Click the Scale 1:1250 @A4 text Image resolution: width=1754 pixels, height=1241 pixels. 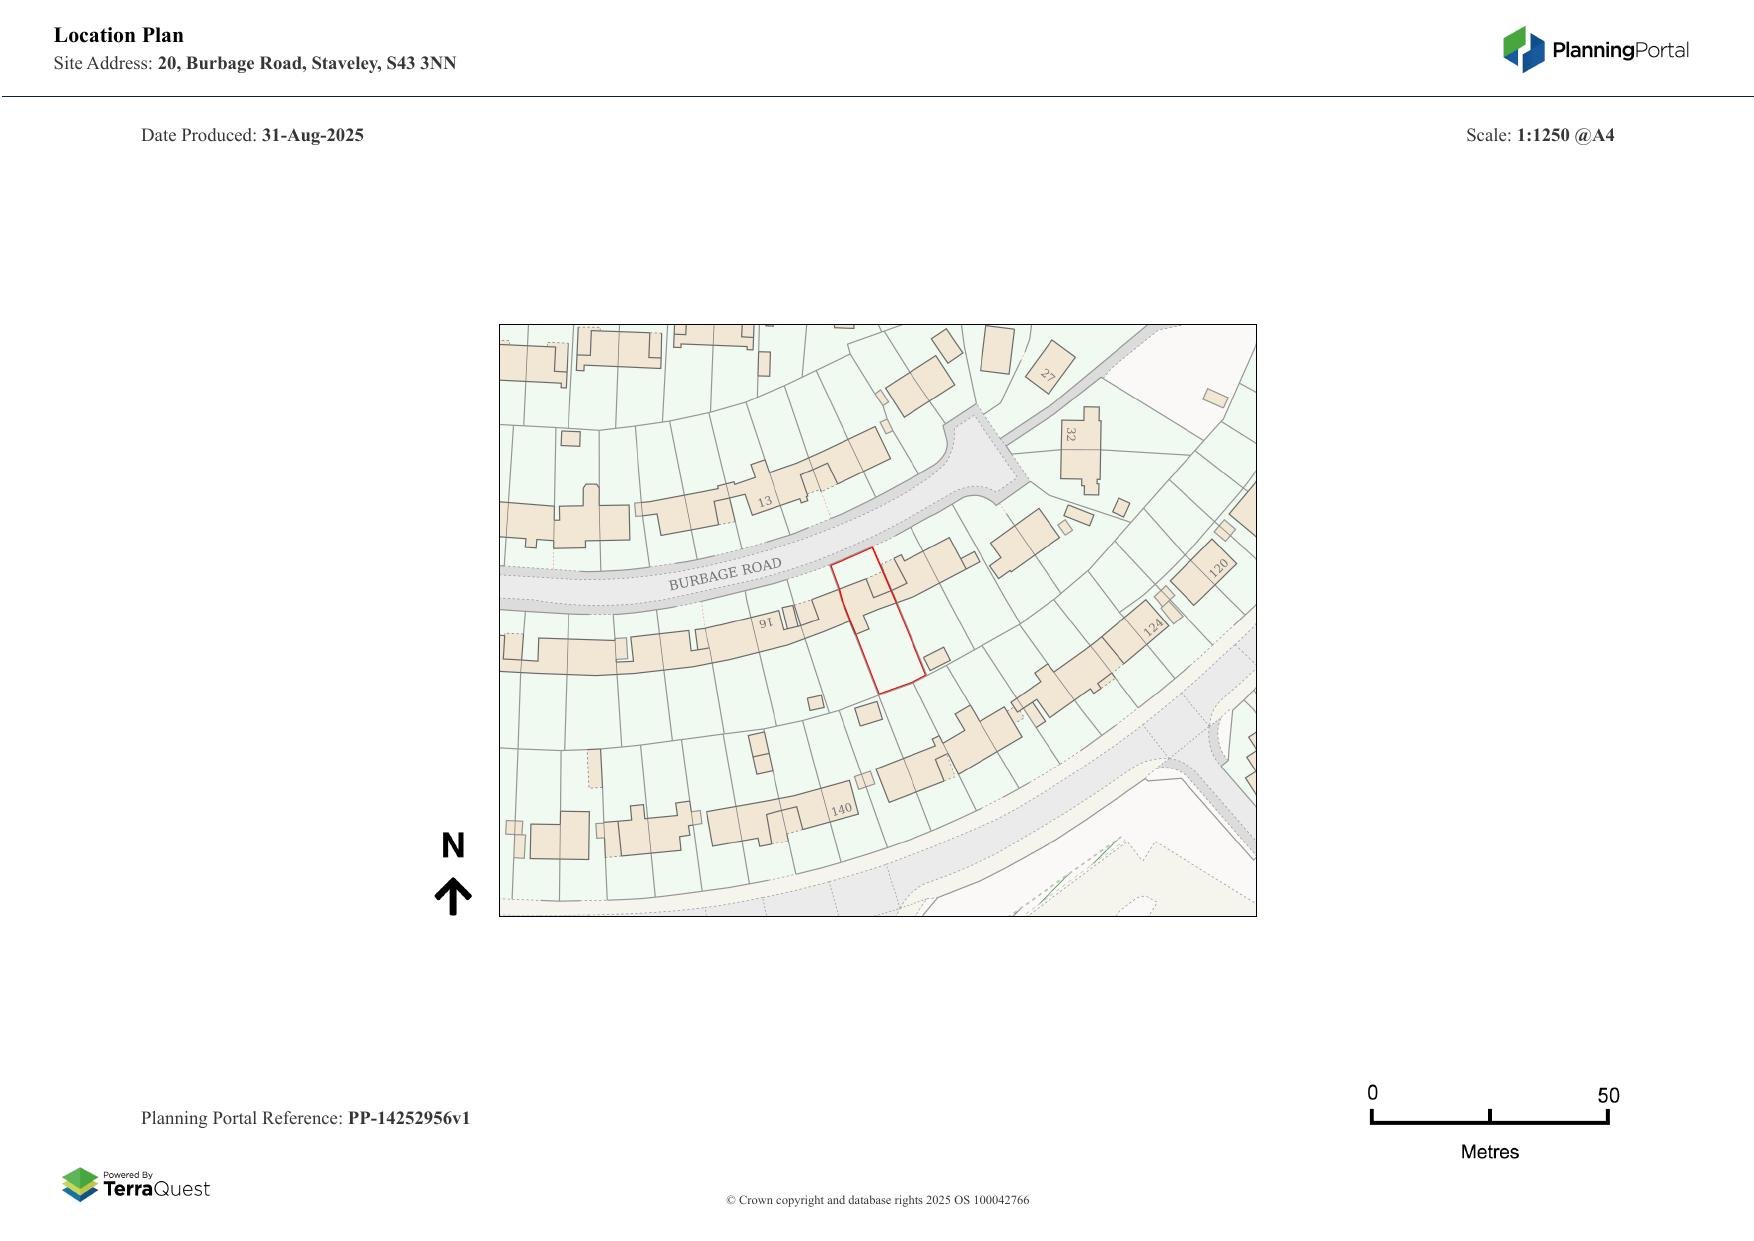pyautogui.click(x=1539, y=135)
